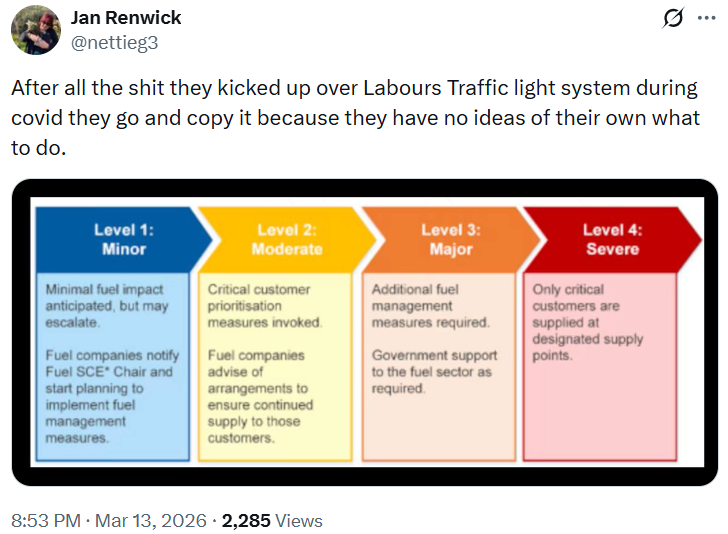Screen dimensions: 728x534
Task: Visit the @nettieg3 handle link
Action: tap(115, 42)
